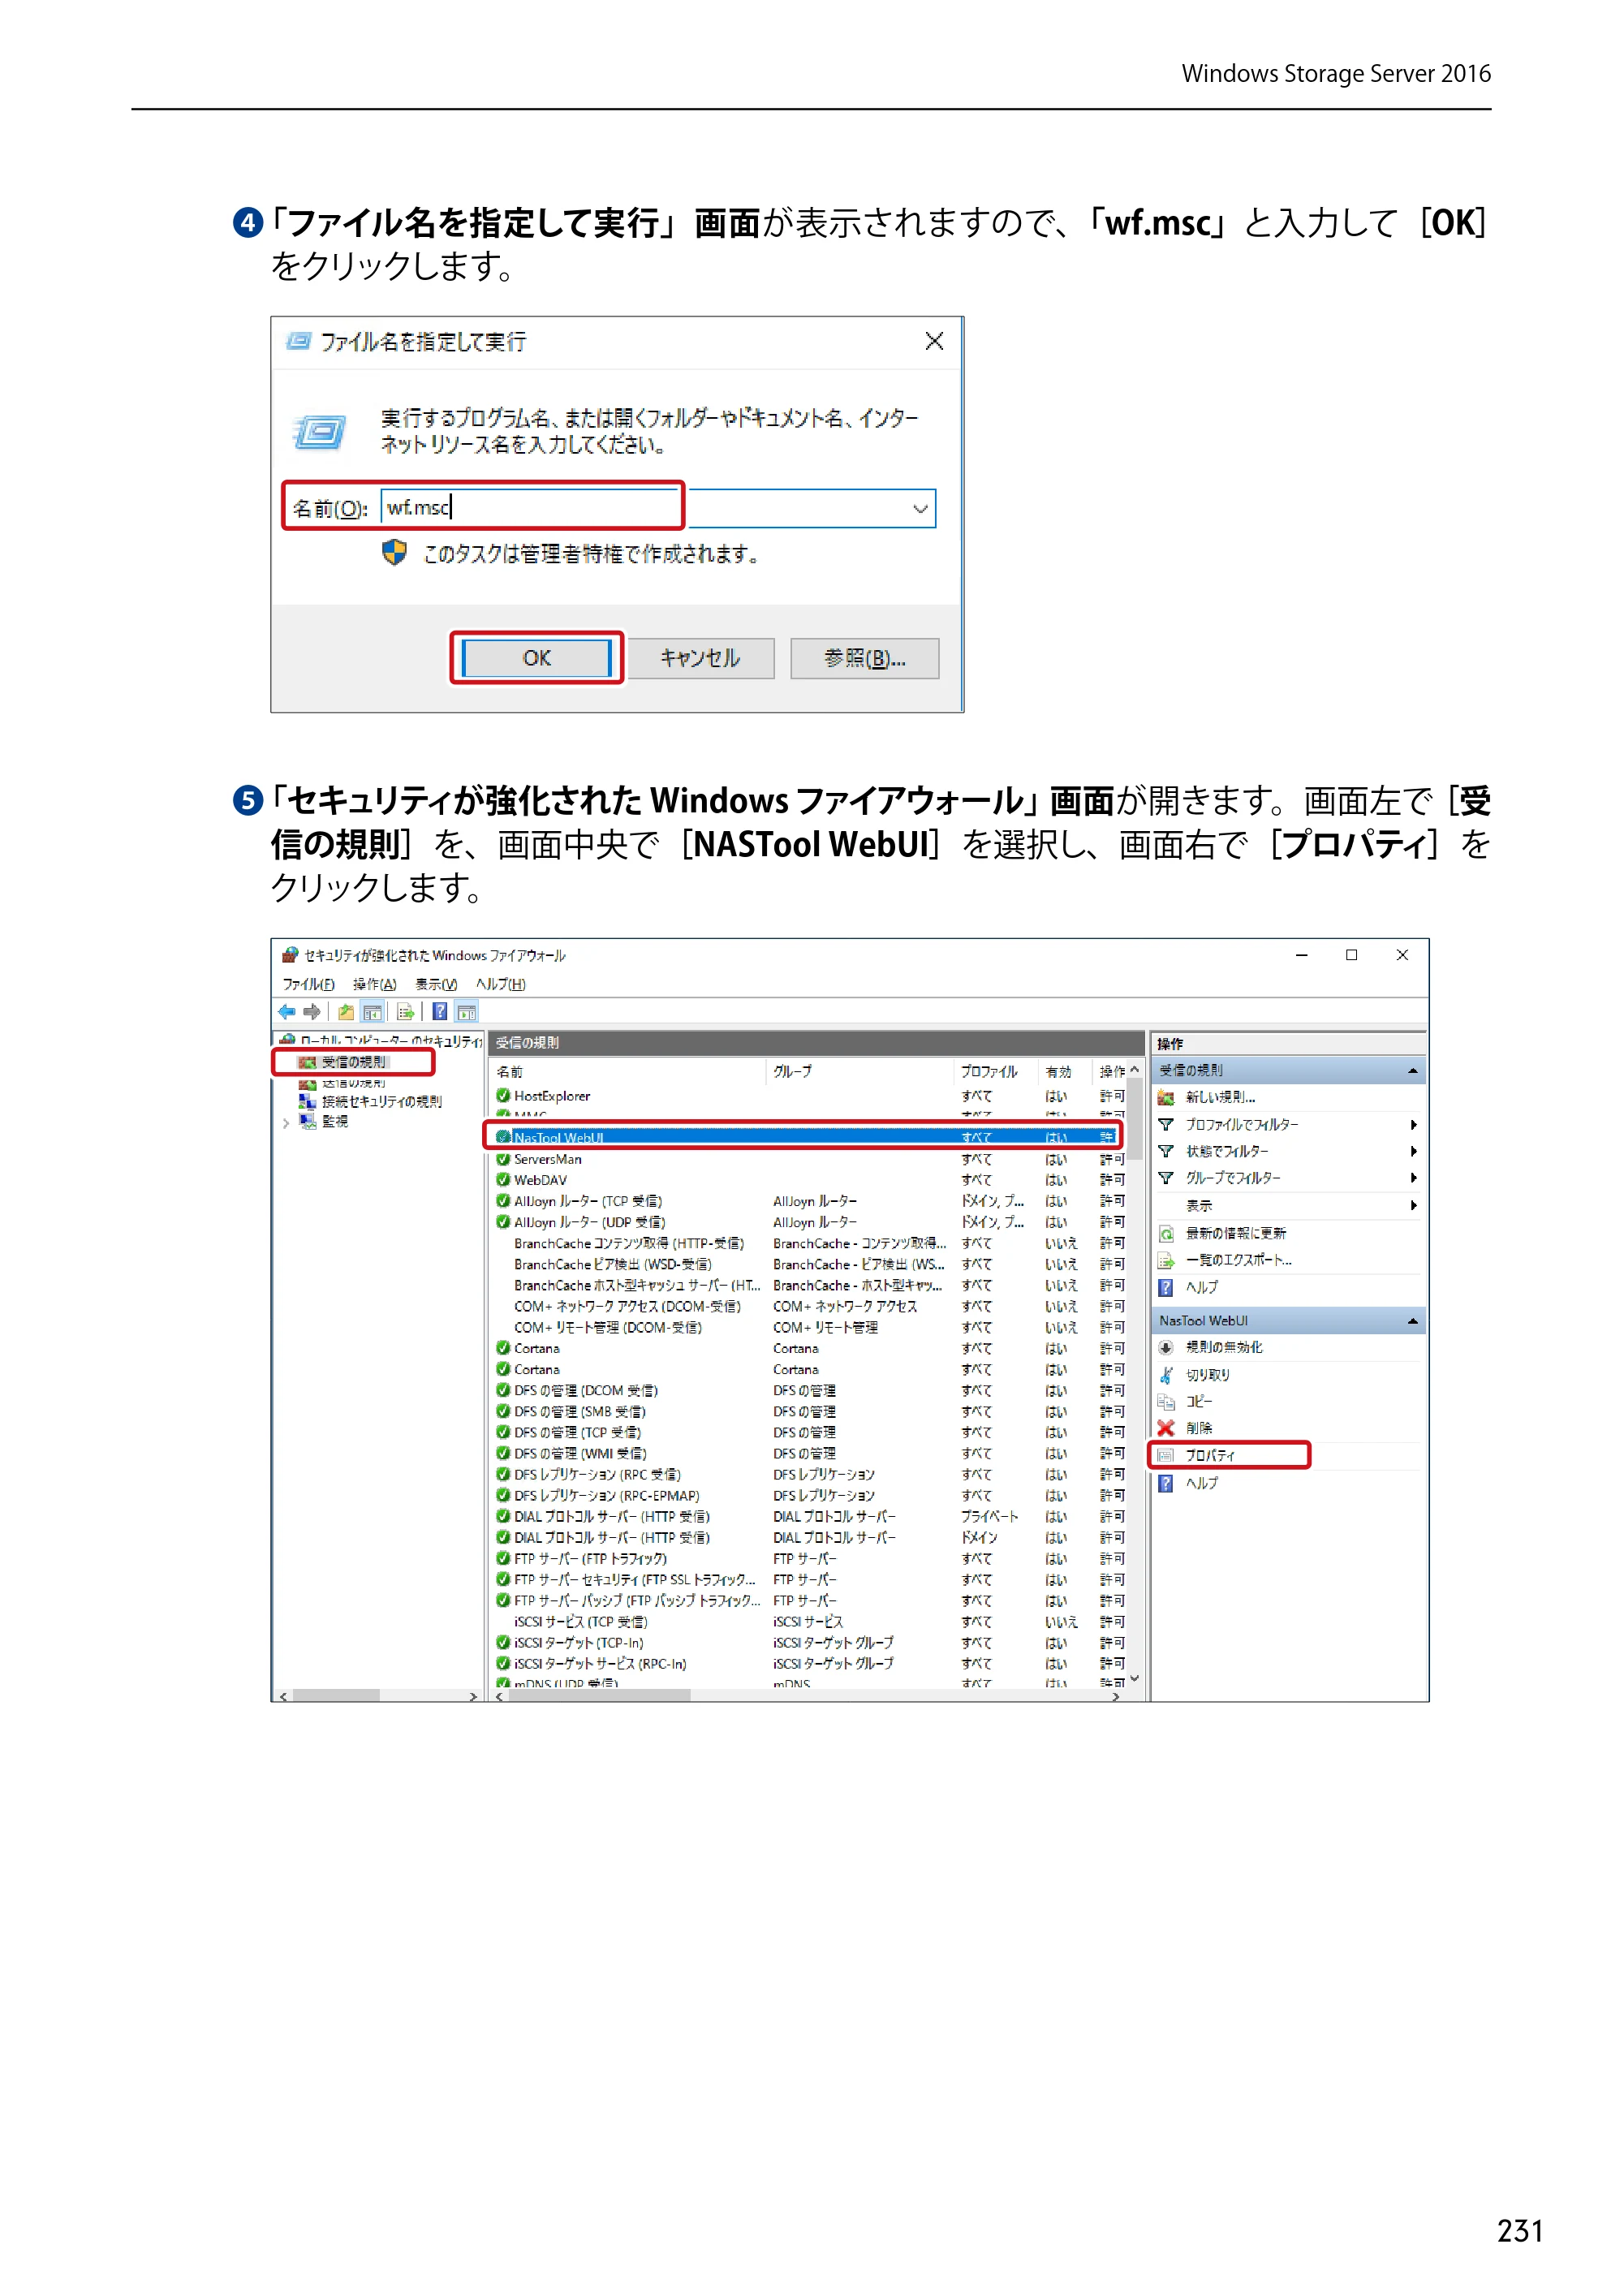Viewport: 1624px width, 2296px height.
Task: Click the shield icon in the Run dialog
Action: [x=394, y=552]
